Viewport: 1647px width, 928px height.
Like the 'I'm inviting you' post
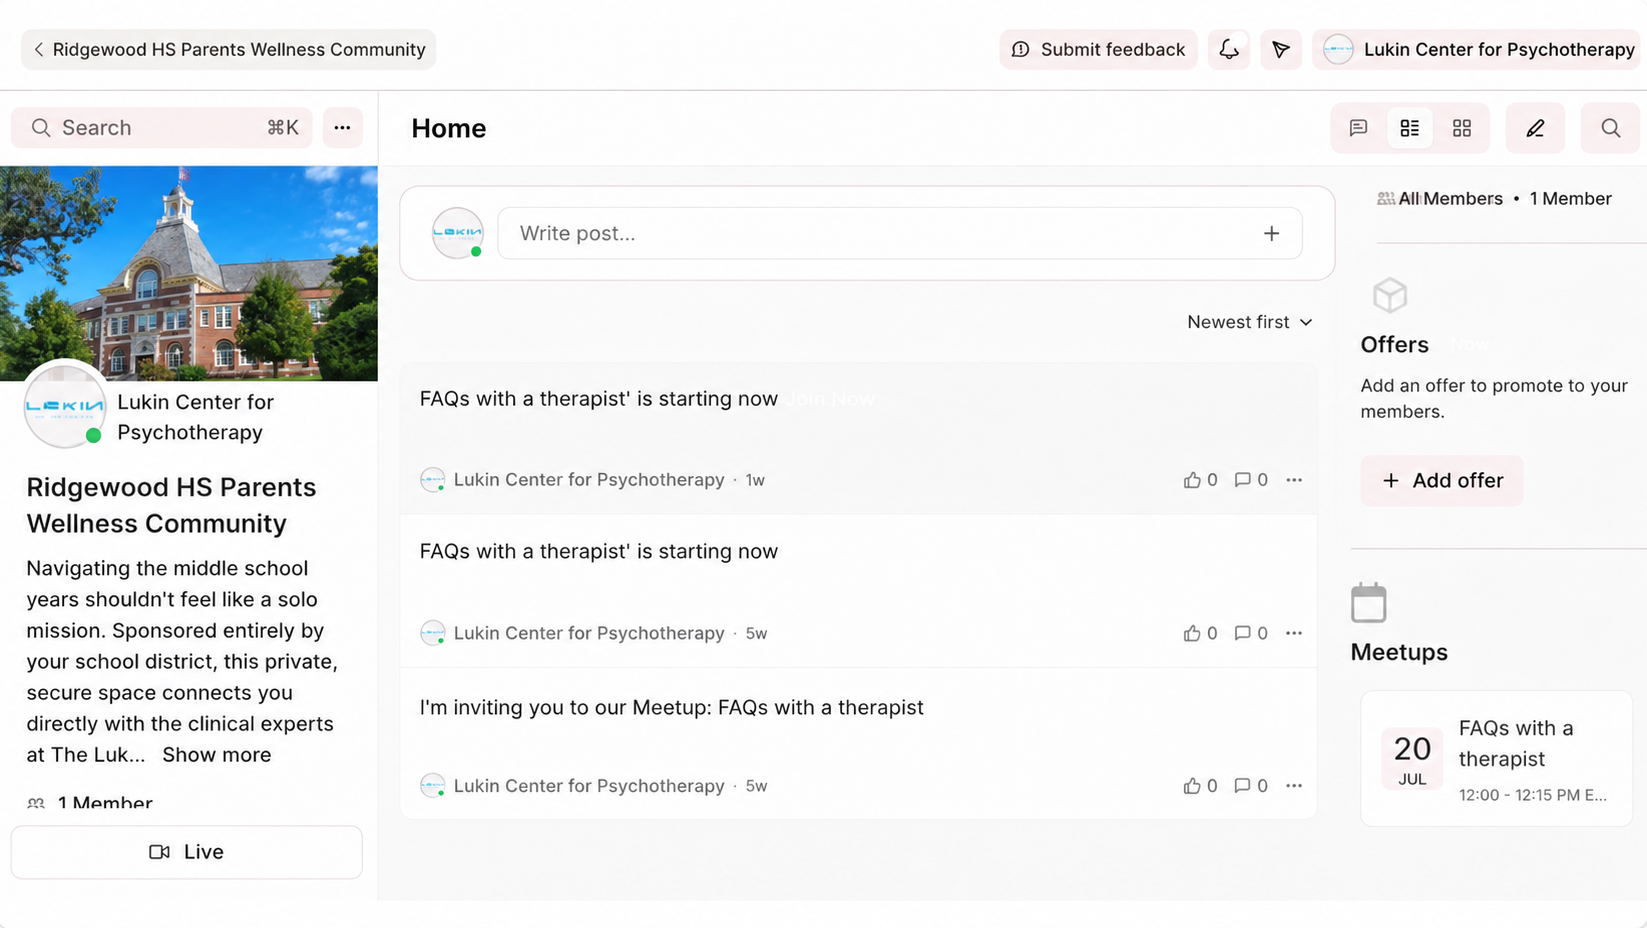click(1200, 786)
